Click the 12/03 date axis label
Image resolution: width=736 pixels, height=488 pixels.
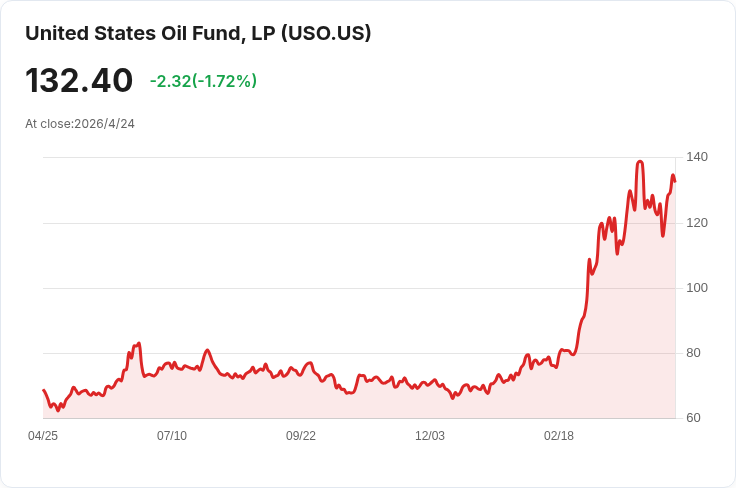pyautogui.click(x=430, y=436)
